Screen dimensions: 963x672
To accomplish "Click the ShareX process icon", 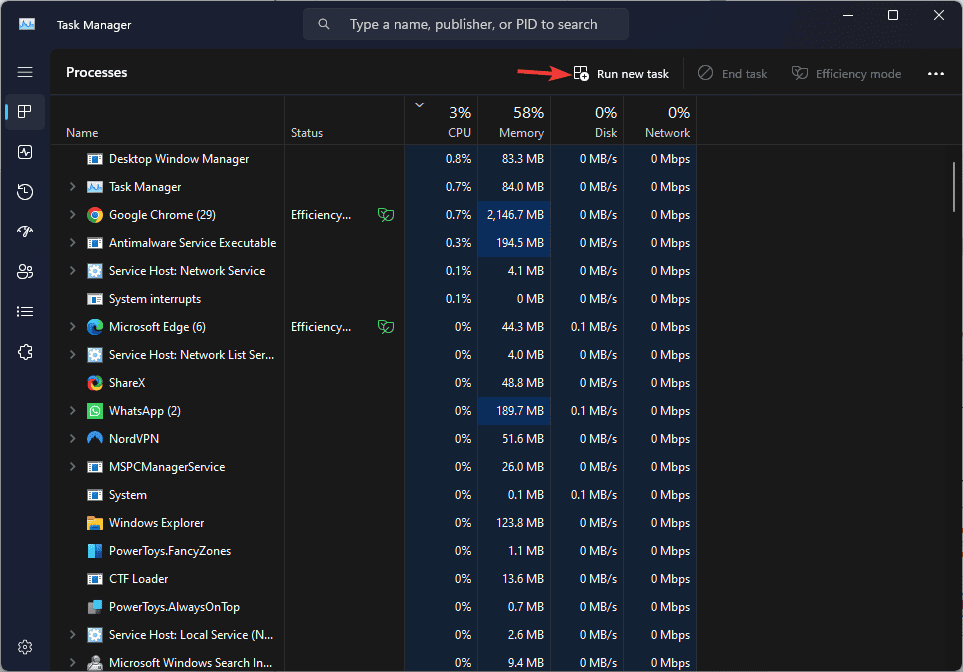I will click(x=95, y=383).
